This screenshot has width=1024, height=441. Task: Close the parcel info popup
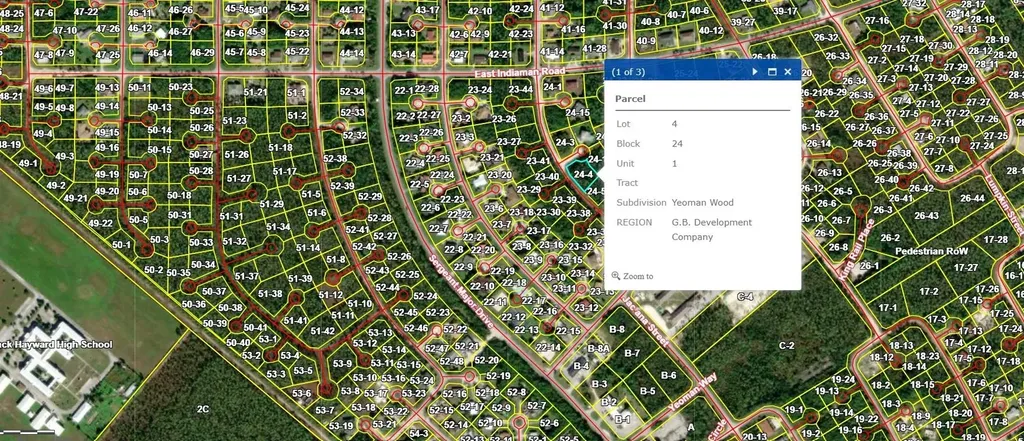pyautogui.click(x=788, y=72)
